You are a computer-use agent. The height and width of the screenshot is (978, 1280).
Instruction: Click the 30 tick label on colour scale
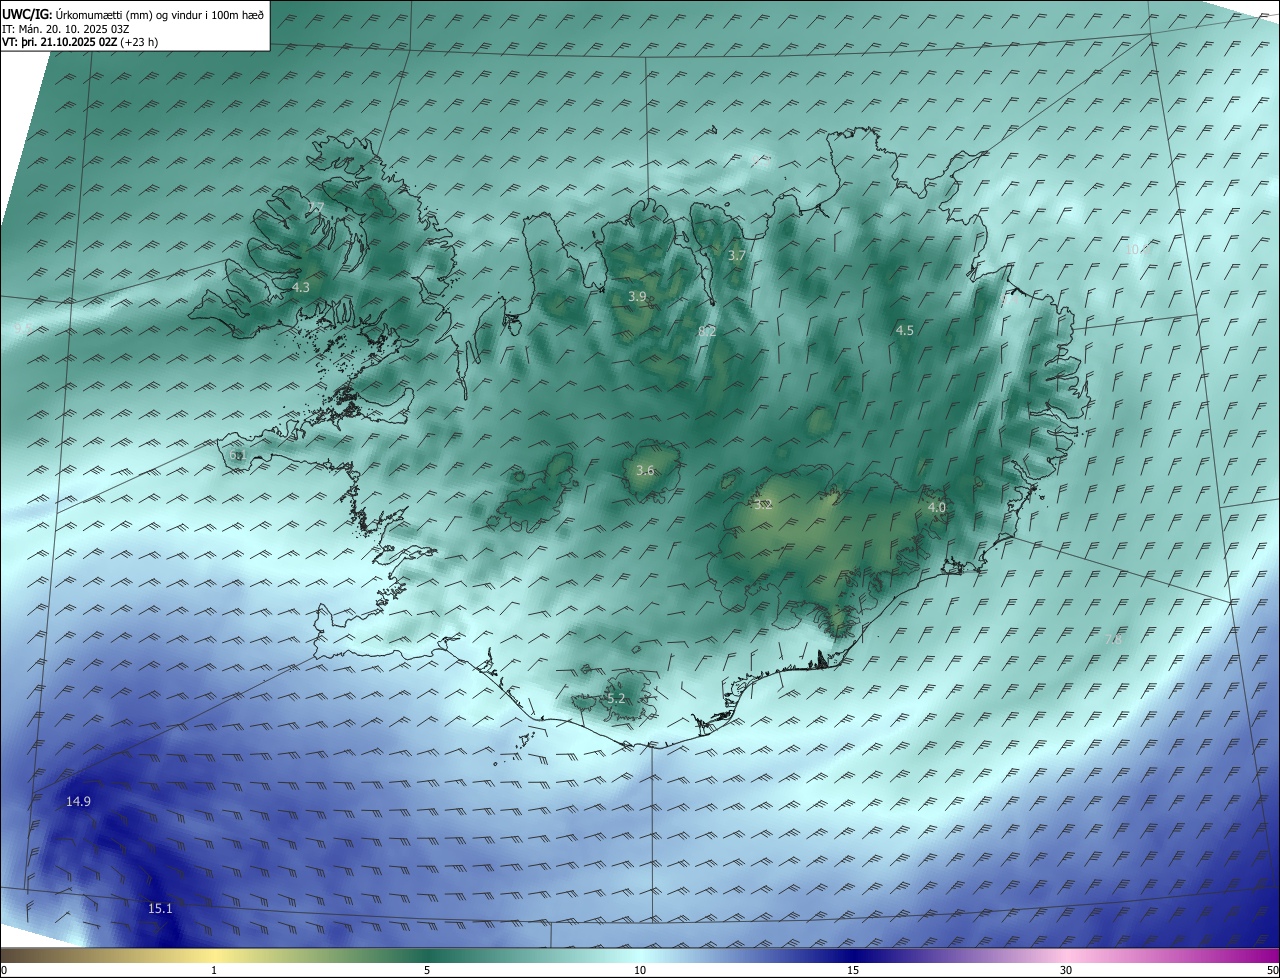tap(1066, 970)
